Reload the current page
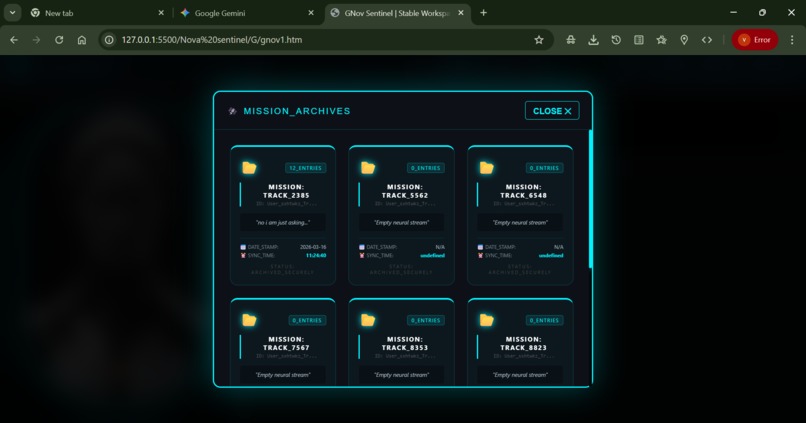806x423 pixels. pos(59,40)
